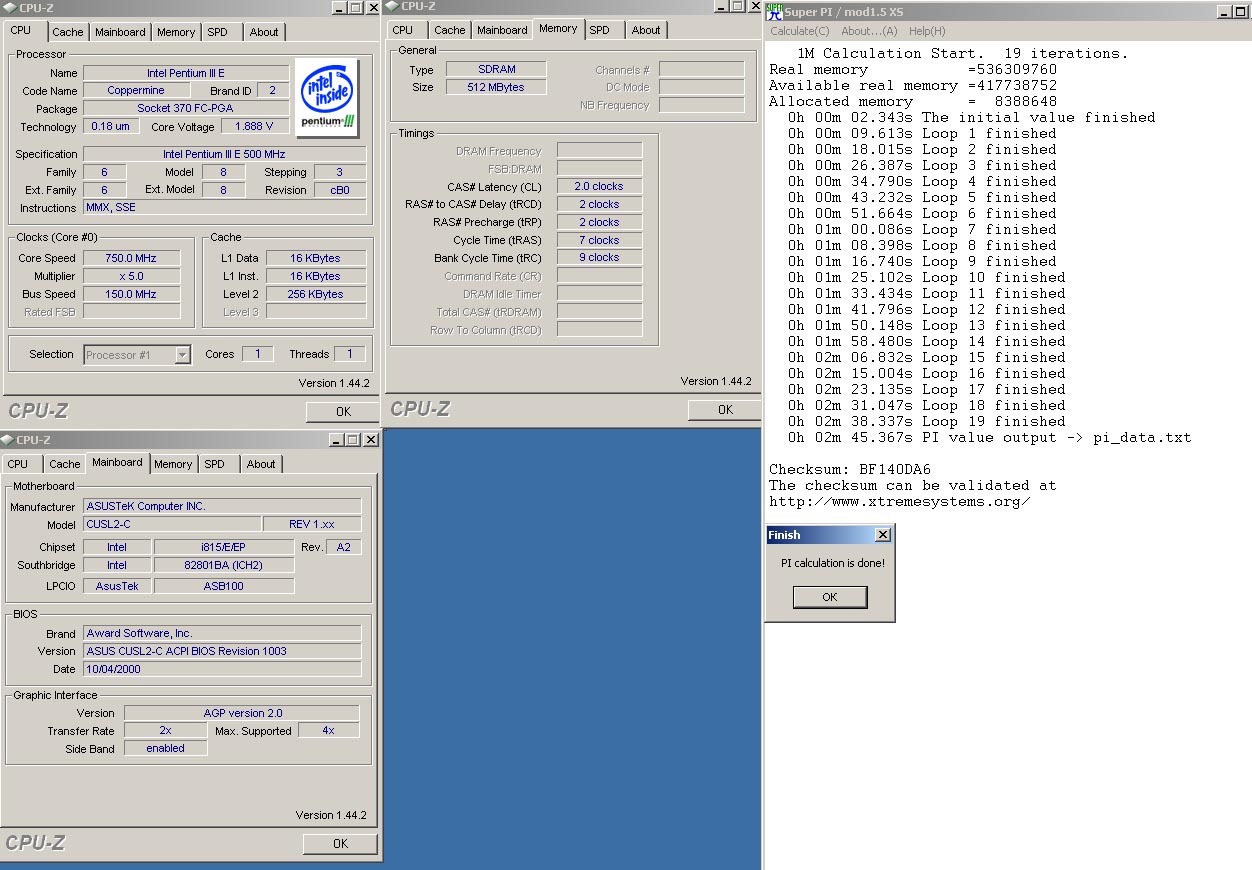Minimize the Mainboard CPU-Z window
1252x870 pixels.
coord(336,440)
